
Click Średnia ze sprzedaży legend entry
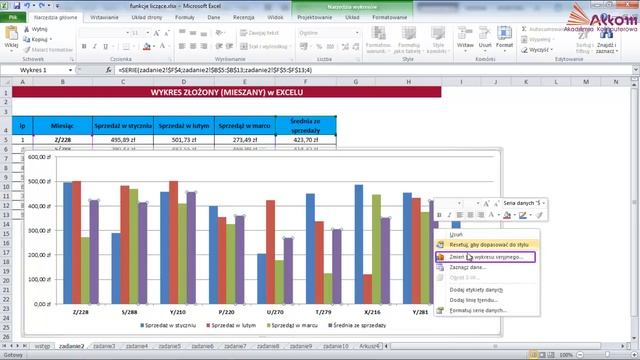pyautogui.click(x=357, y=325)
